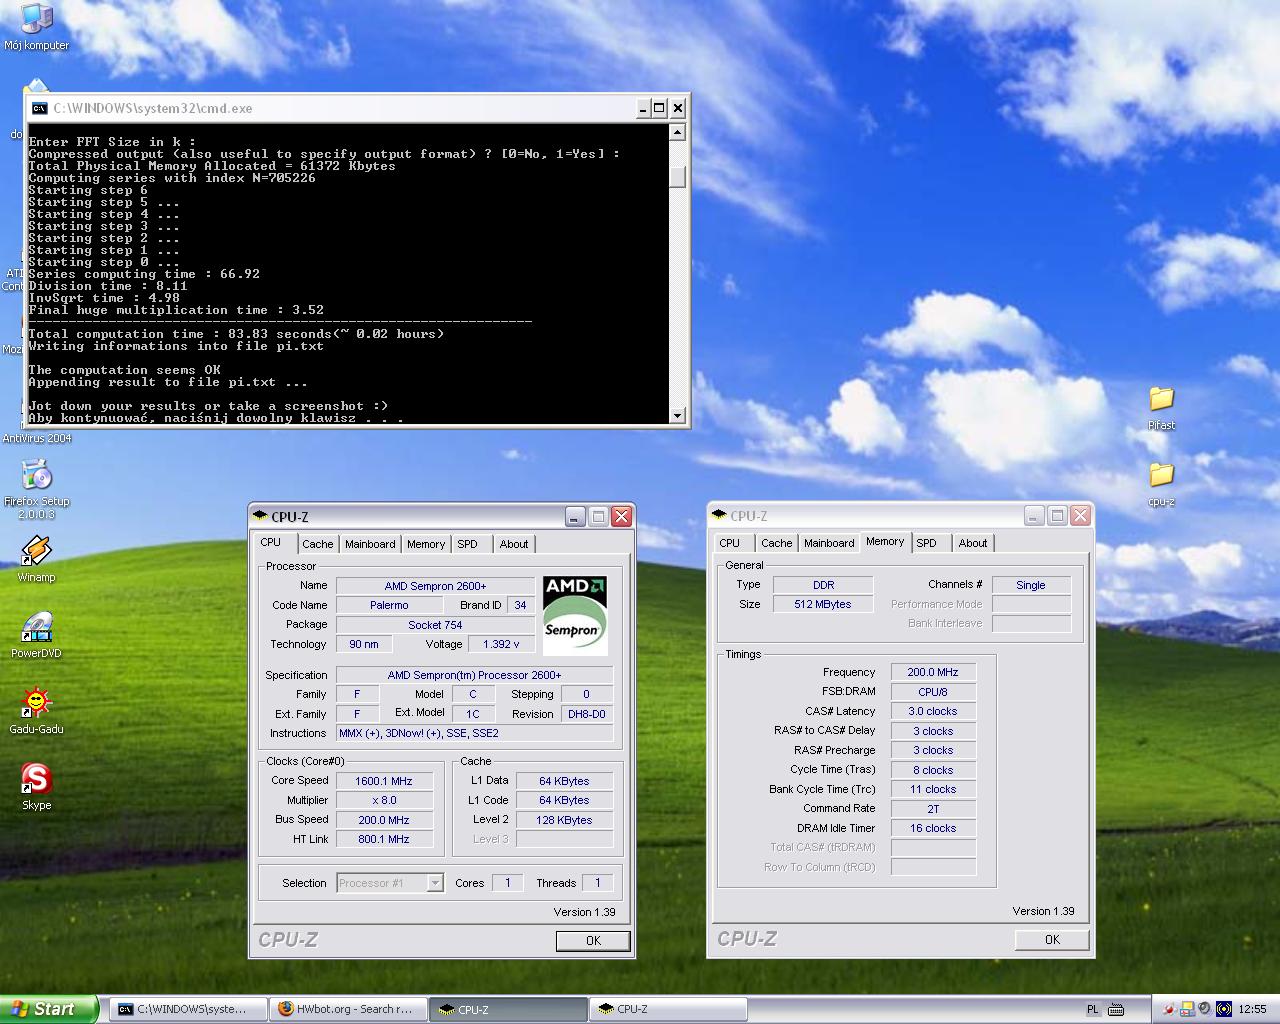This screenshot has width=1280, height=1024.
Task: Click the red ATI tray icon
Action: coord(1169,1009)
